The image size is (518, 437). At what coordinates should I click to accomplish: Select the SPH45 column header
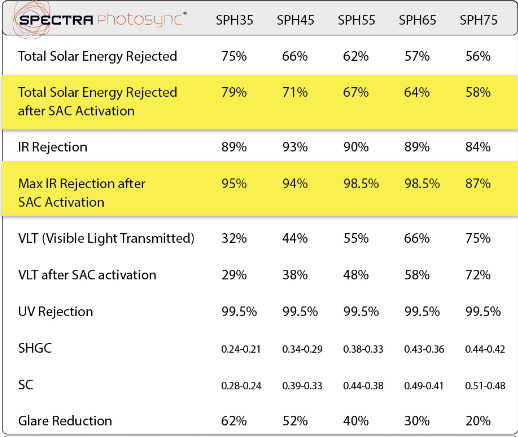click(295, 20)
